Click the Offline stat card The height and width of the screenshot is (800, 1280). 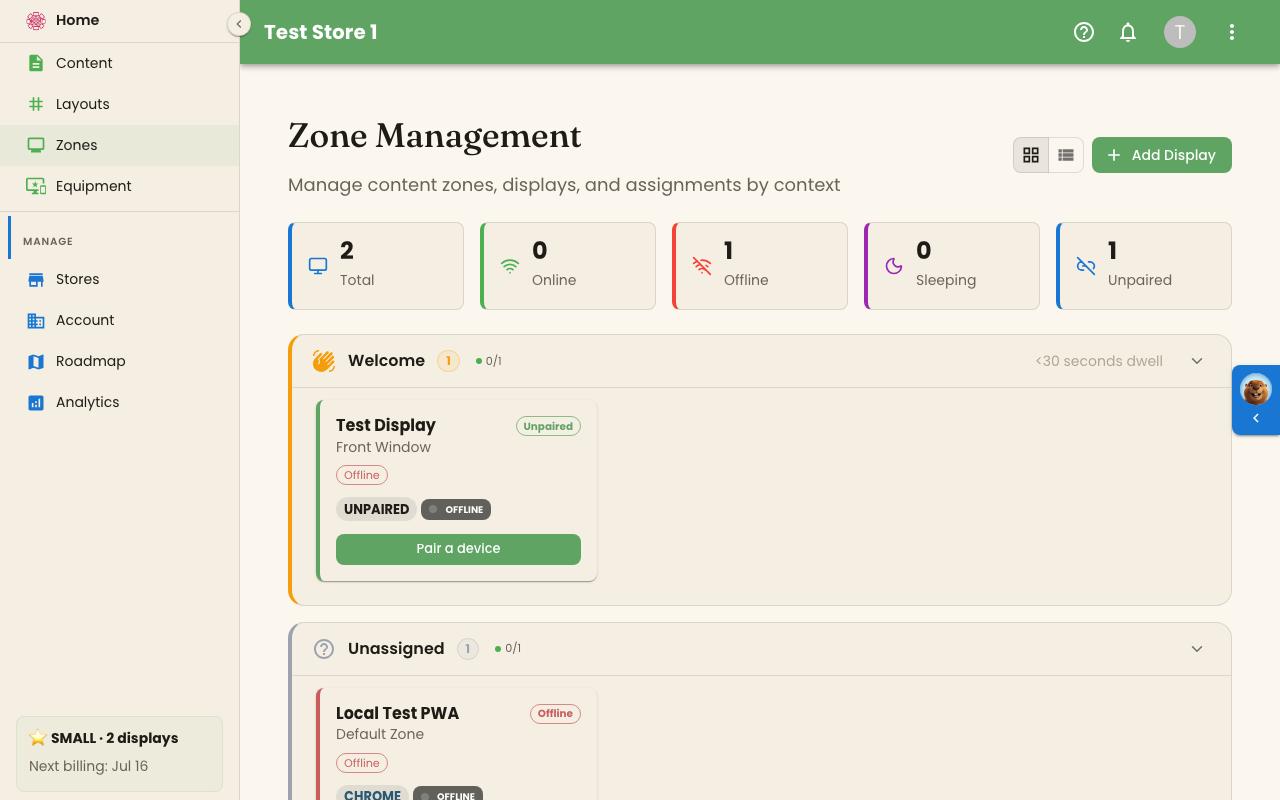pyautogui.click(x=760, y=266)
